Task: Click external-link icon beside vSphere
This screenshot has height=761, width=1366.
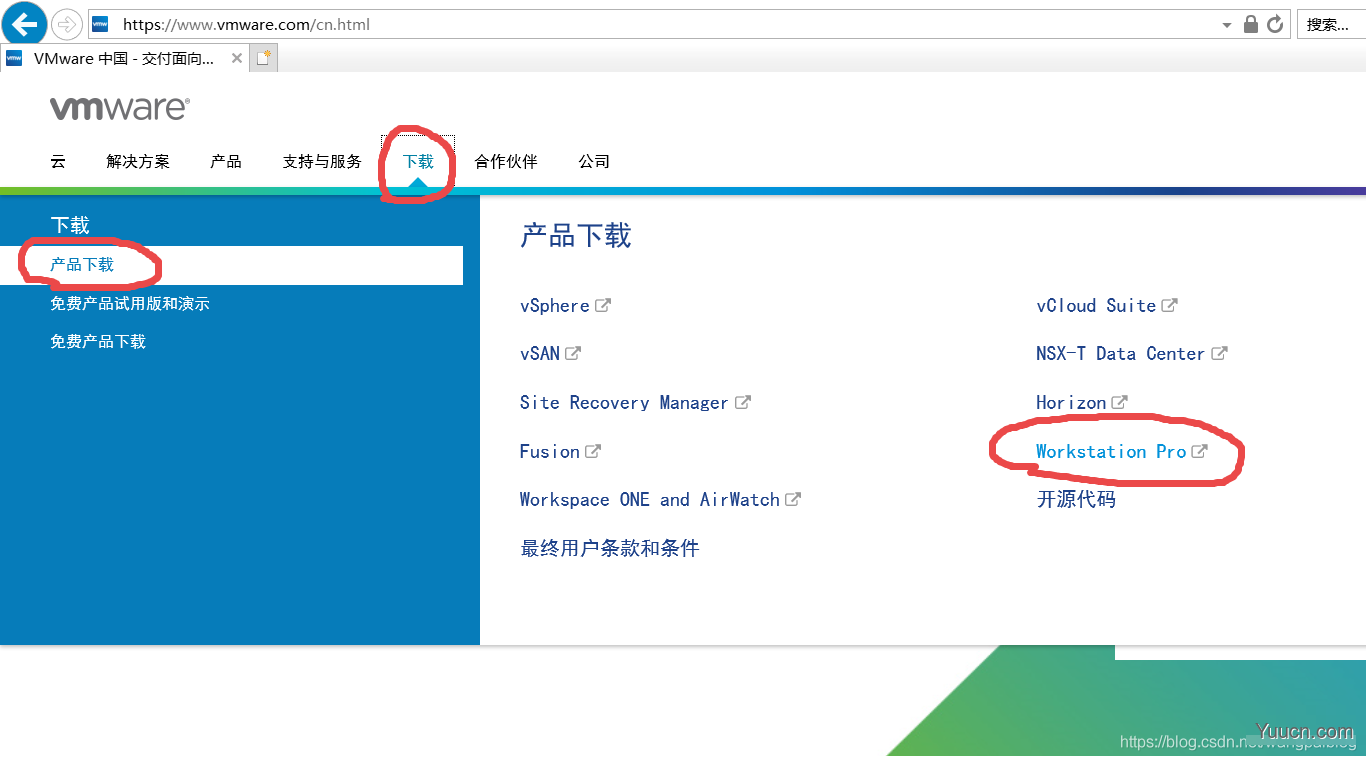Action: 603,305
